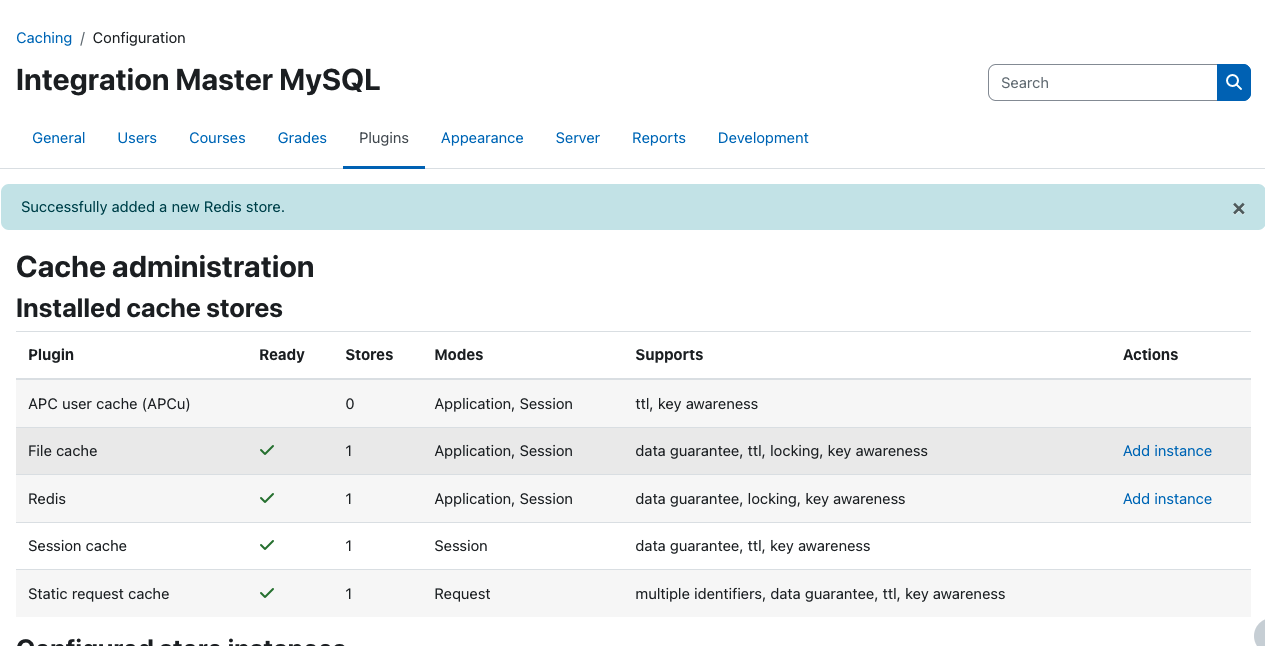Click the Static request cache ready checkmark
Viewport: 1265px width, 646px height.
(267, 593)
